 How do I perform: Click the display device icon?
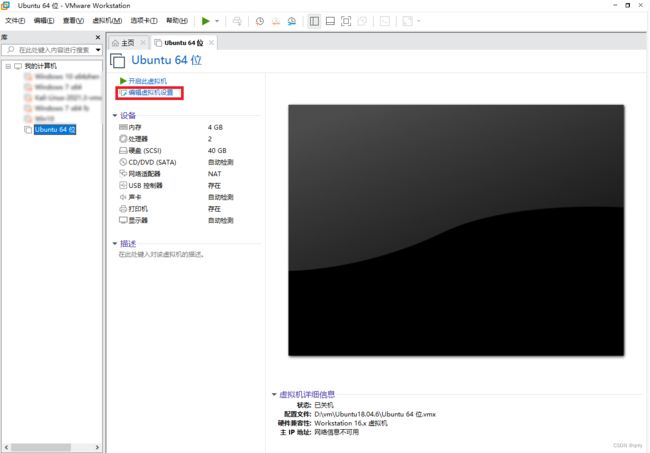123,220
